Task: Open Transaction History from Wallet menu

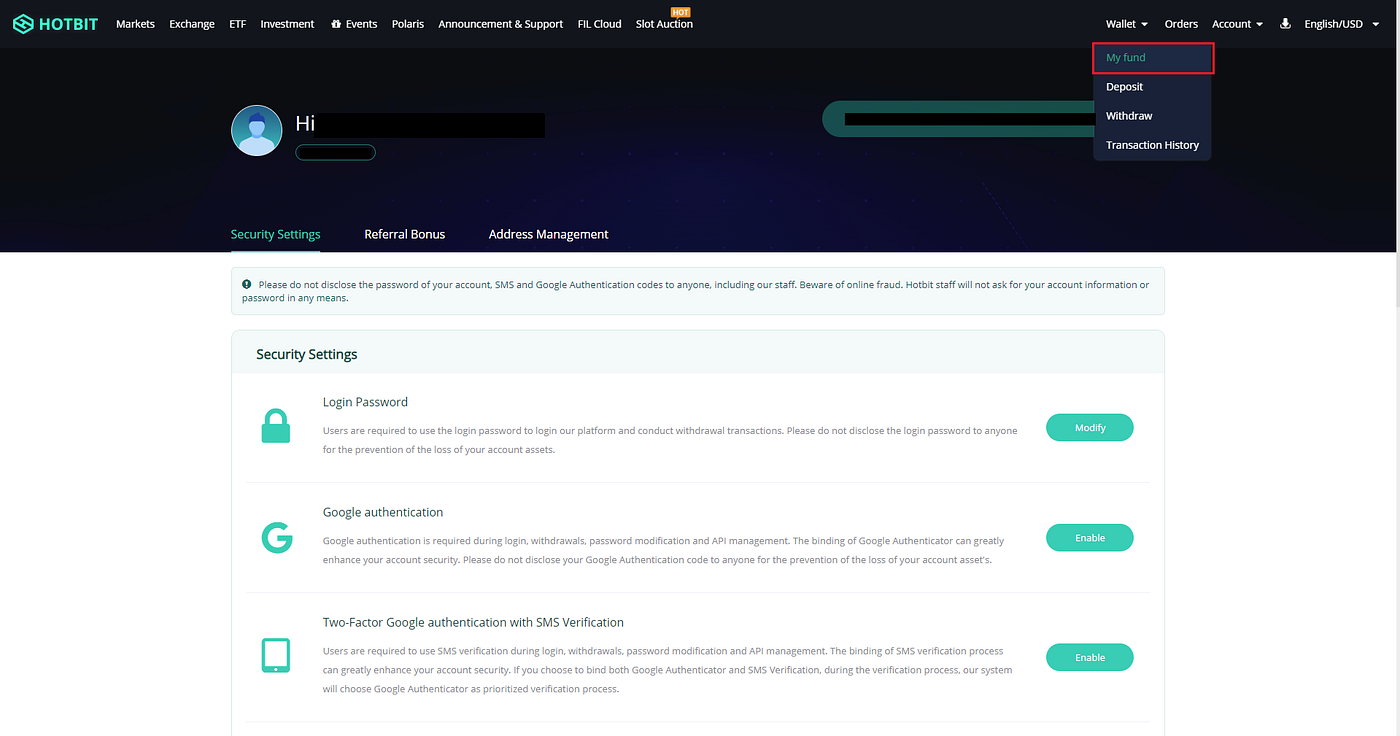Action: coord(1153,145)
